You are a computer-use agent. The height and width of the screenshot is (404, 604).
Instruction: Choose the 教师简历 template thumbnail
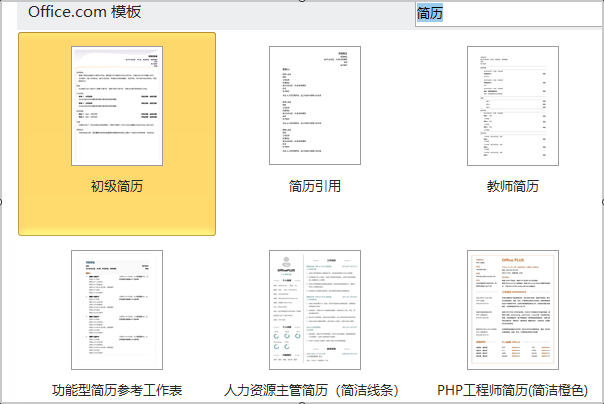[x=513, y=106]
